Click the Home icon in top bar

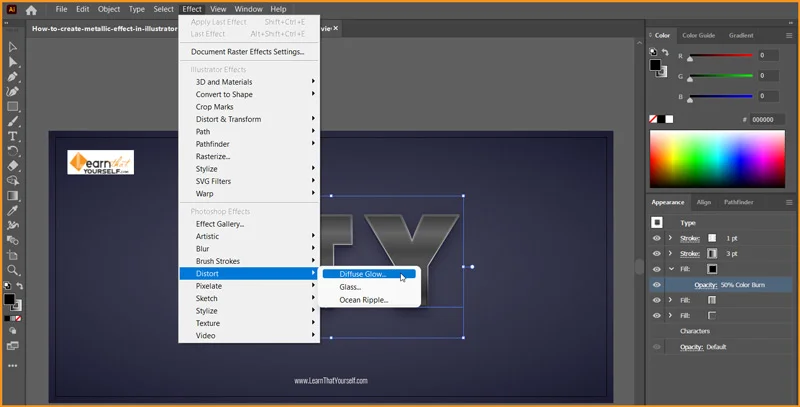(31, 9)
